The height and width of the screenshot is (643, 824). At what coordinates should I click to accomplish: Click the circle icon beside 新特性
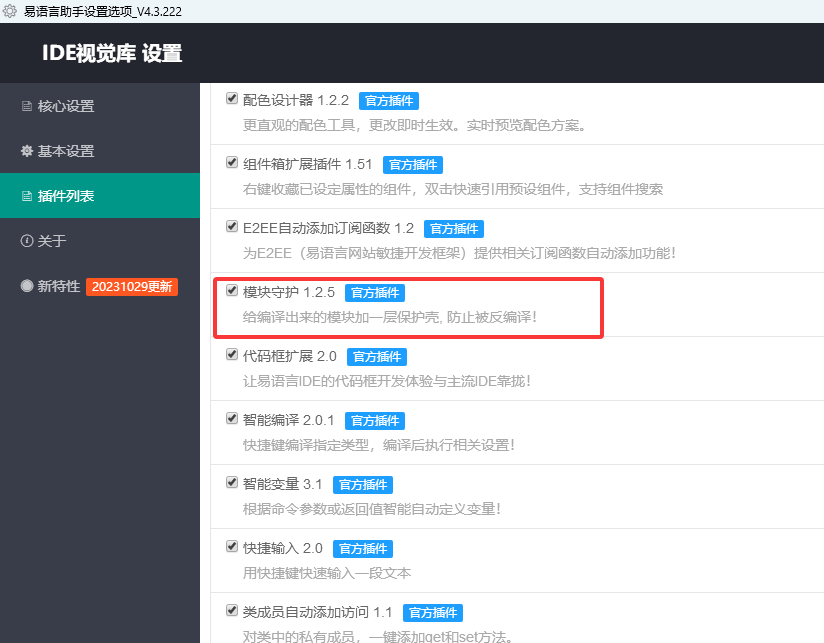point(27,286)
